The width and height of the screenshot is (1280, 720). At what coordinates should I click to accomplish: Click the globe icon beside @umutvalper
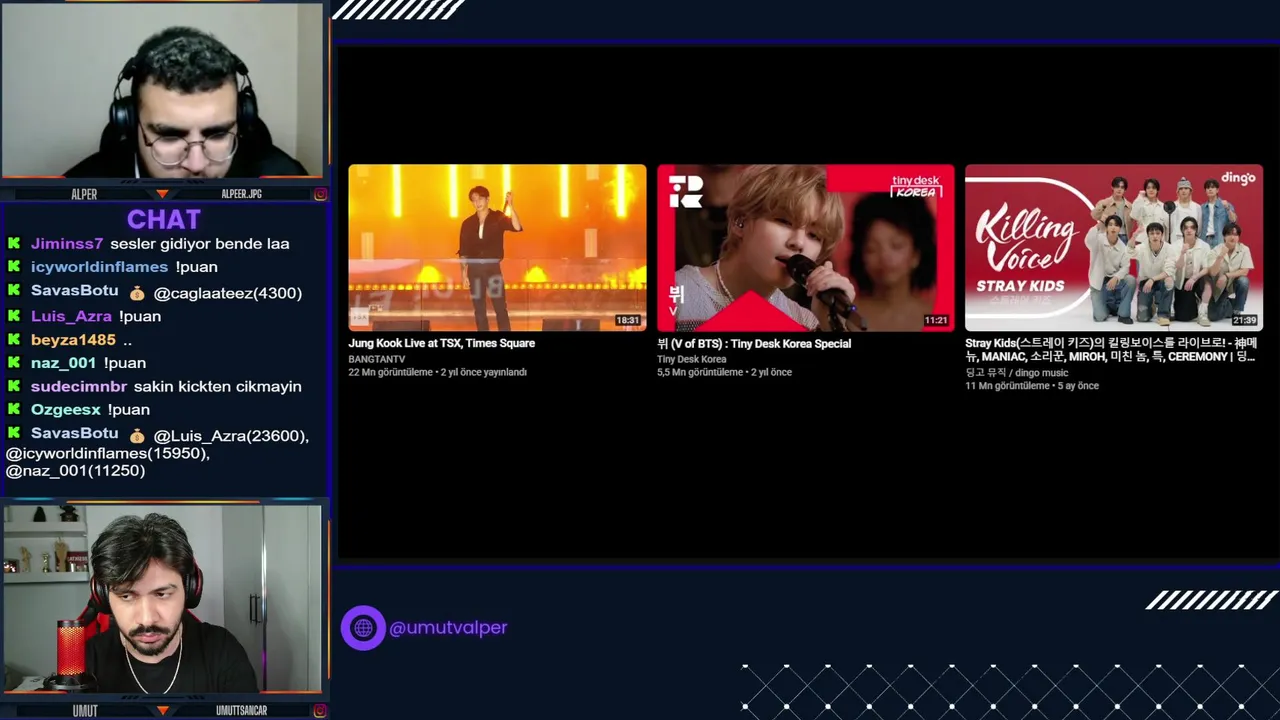[363, 628]
